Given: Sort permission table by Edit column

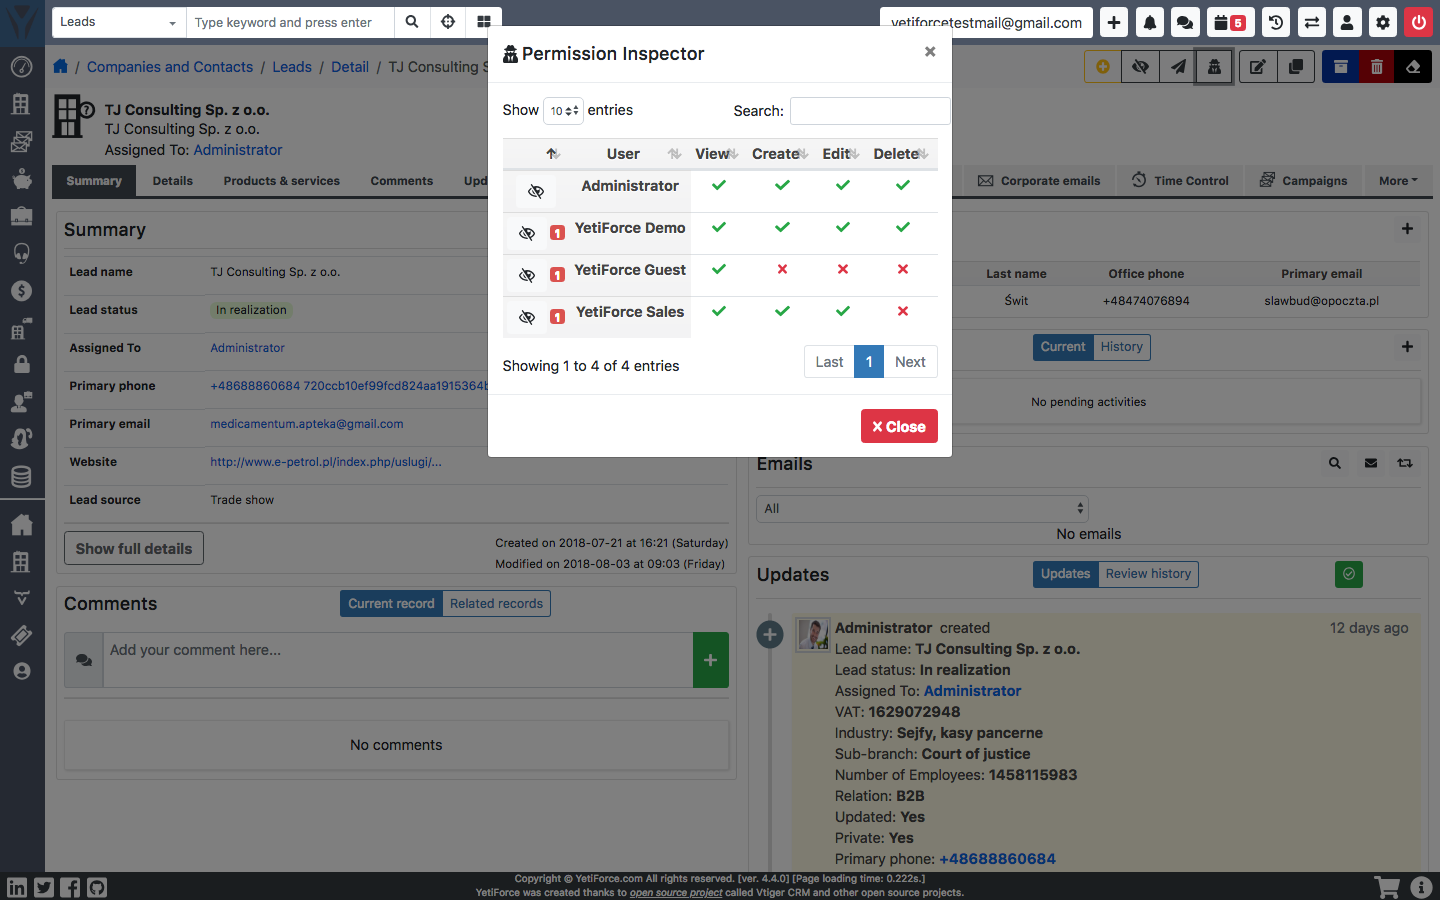Looking at the screenshot, I should 841,154.
